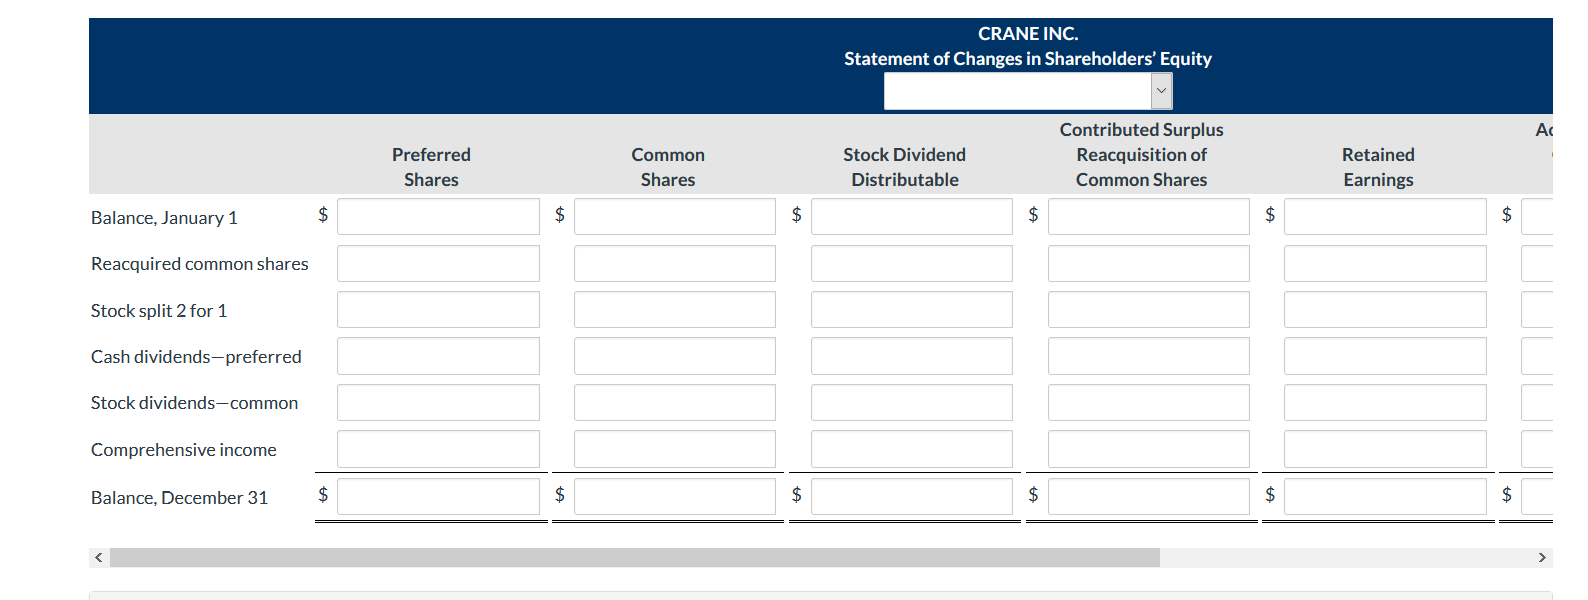Click Stock Dividend Distributable field for Comprehensive income

[x=912, y=449]
